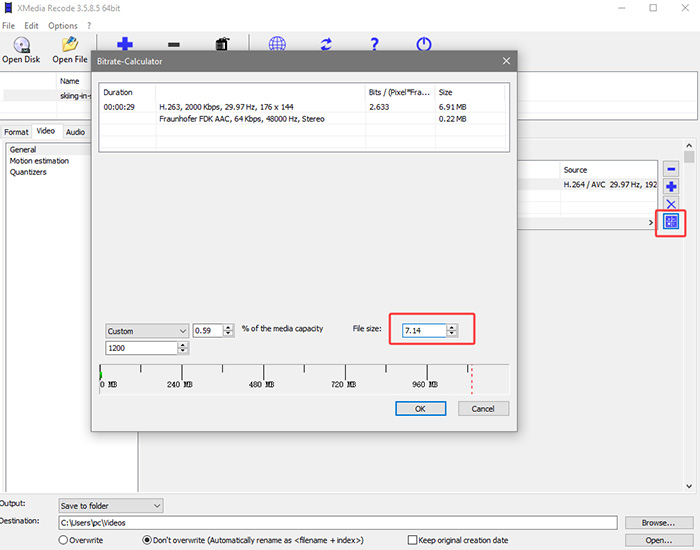Open the File menu
This screenshot has height=550, width=700.
coord(8,25)
